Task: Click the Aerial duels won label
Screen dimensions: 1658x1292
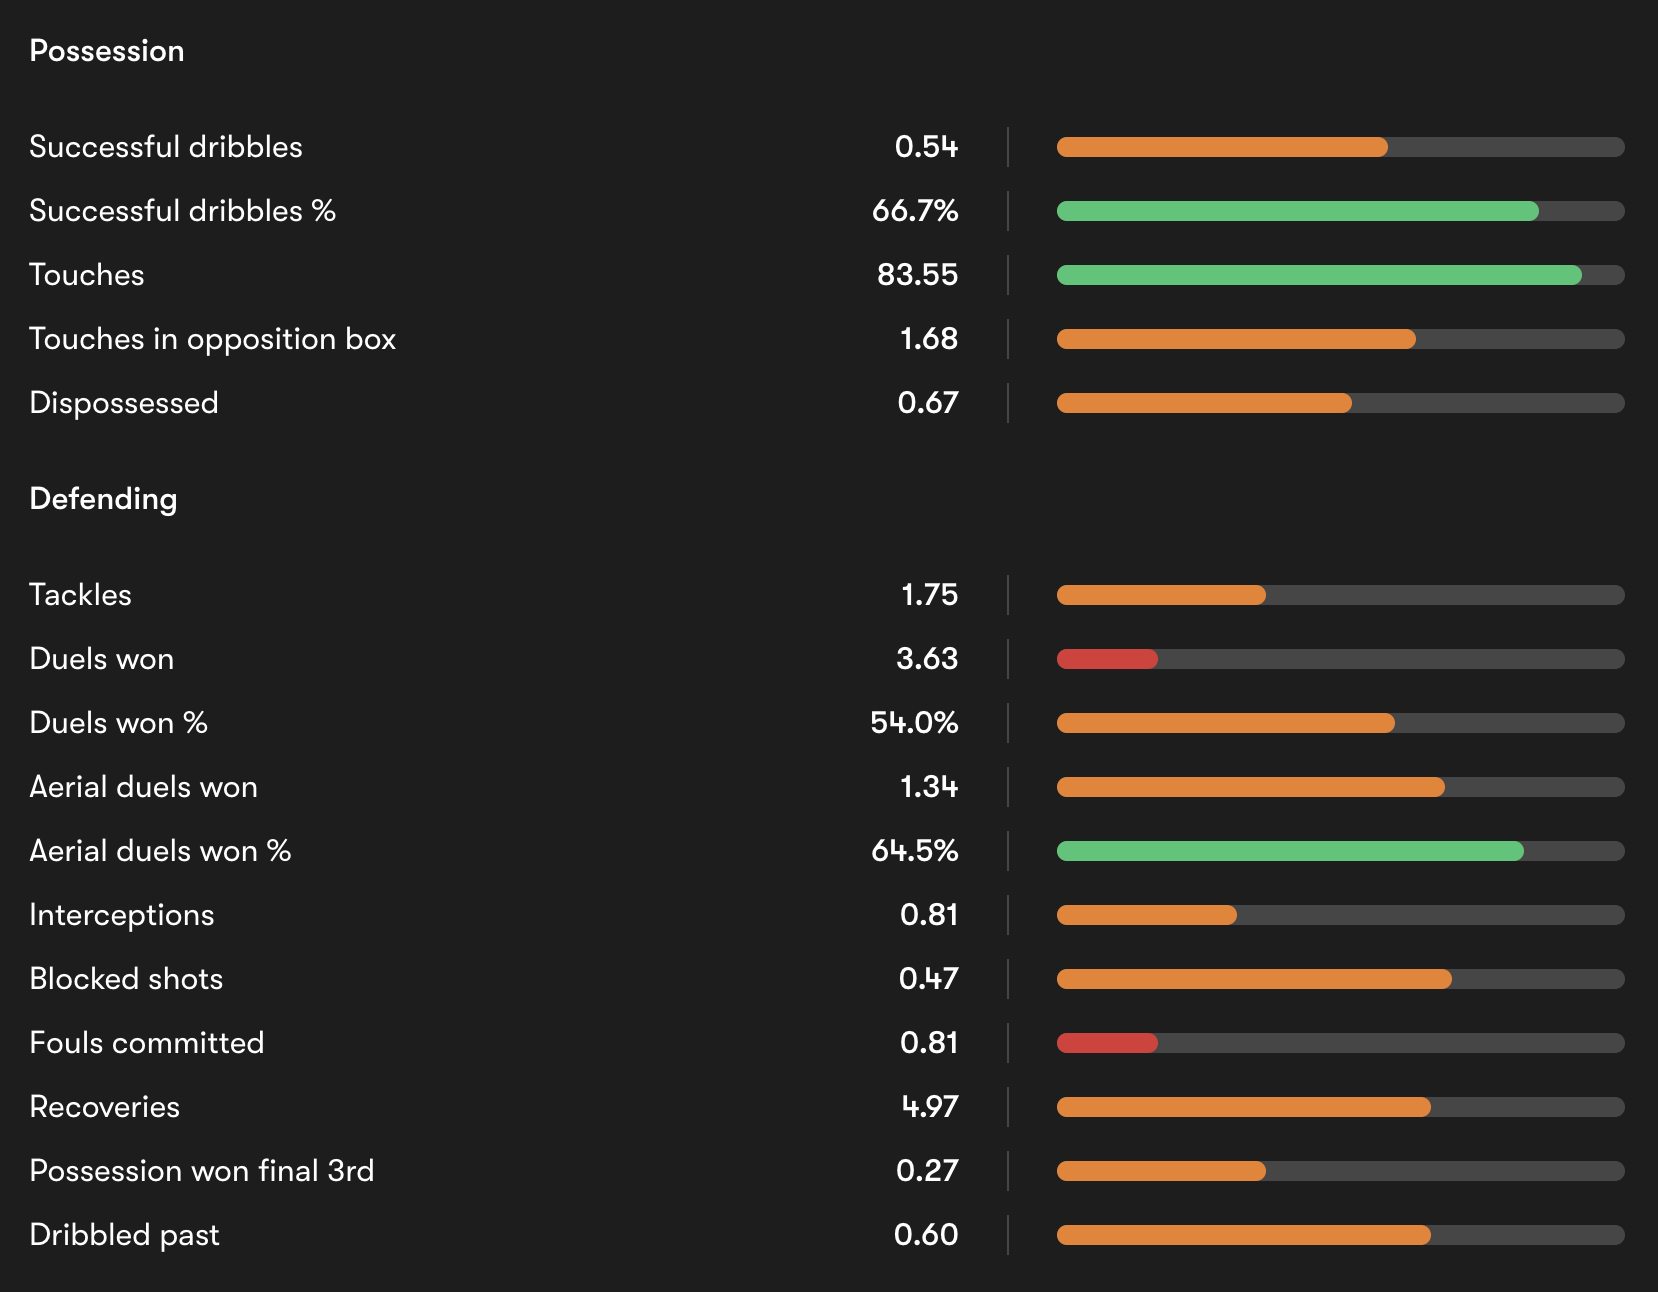Action: (144, 787)
